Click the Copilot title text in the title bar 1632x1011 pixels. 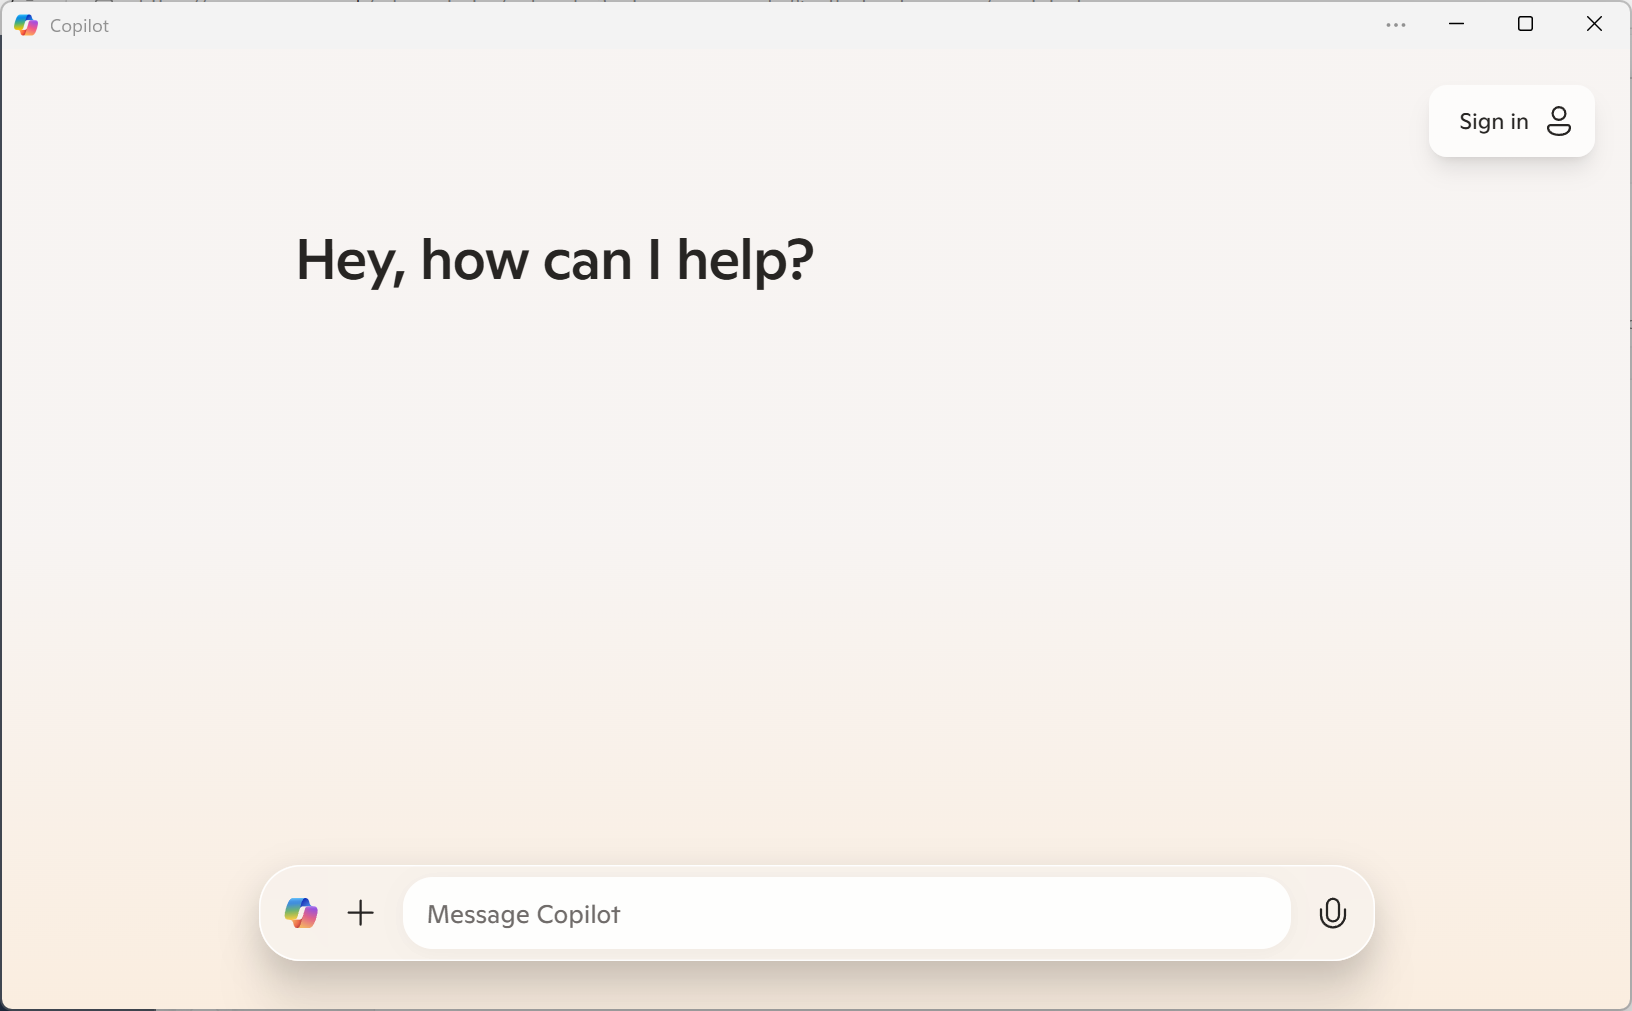tap(79, 26)
